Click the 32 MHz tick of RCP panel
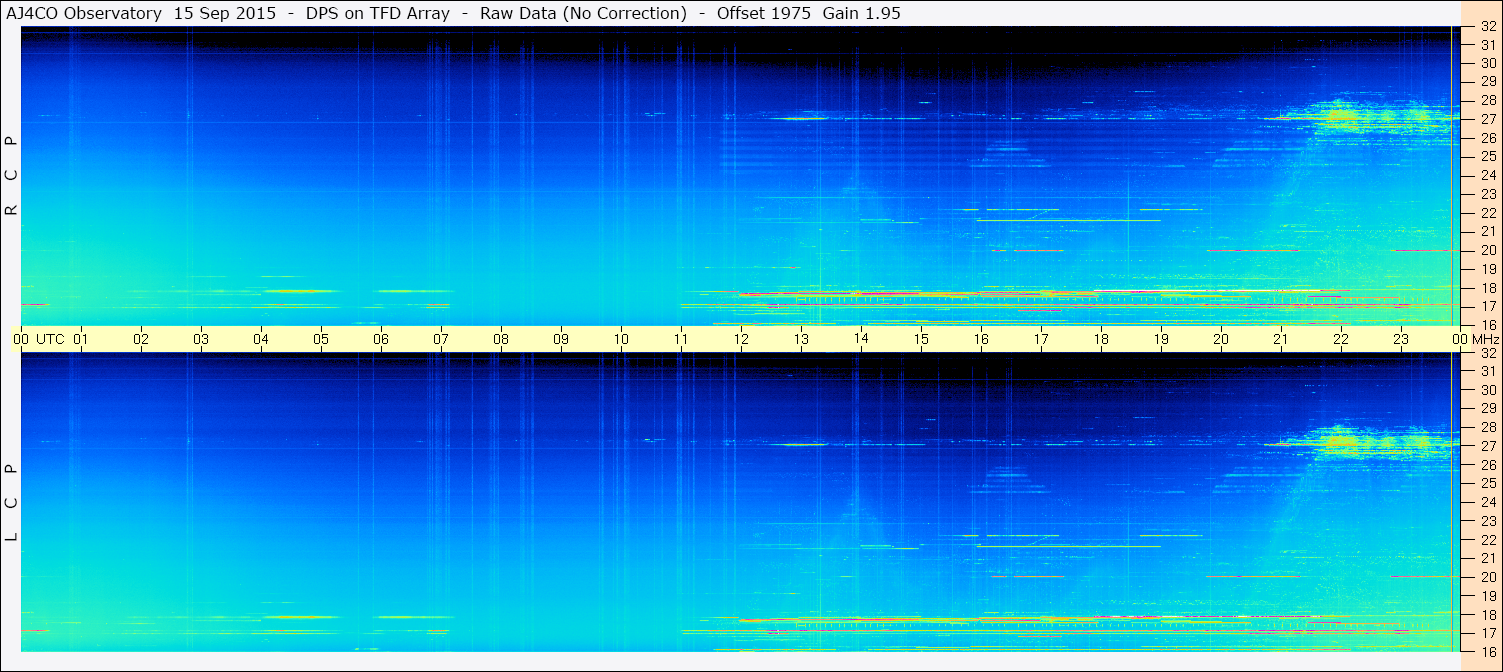Viewport: 1503px width, 672px height. 1488,26
